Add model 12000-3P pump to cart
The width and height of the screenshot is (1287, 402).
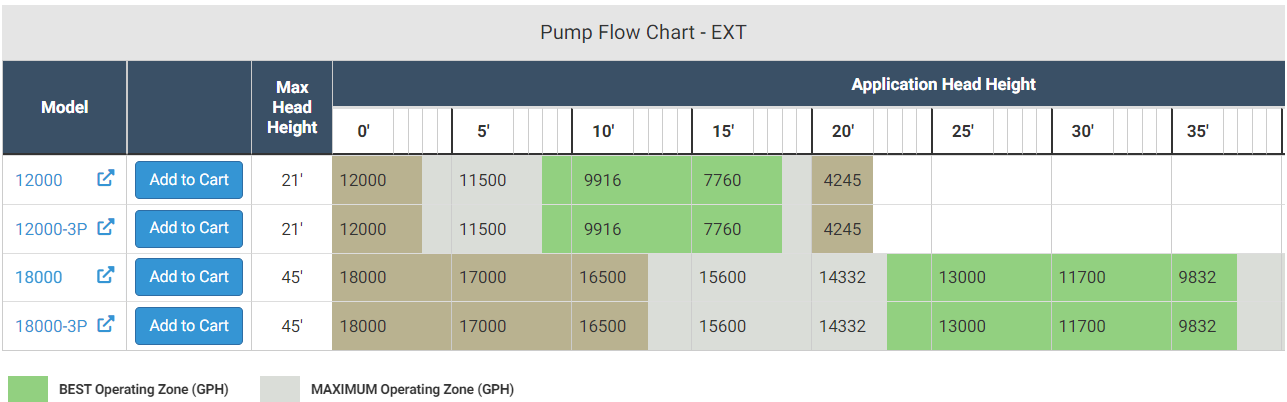(189, 228)
